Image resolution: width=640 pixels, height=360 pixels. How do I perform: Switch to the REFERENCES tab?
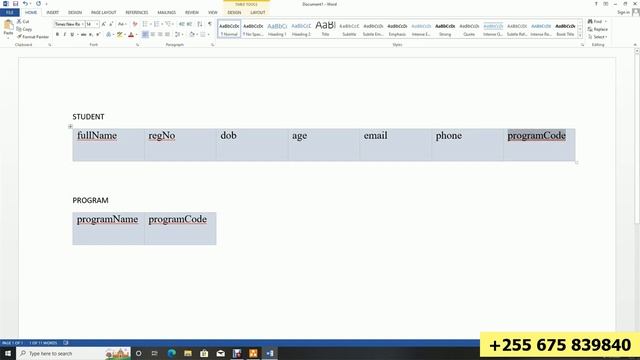(137, 13)
